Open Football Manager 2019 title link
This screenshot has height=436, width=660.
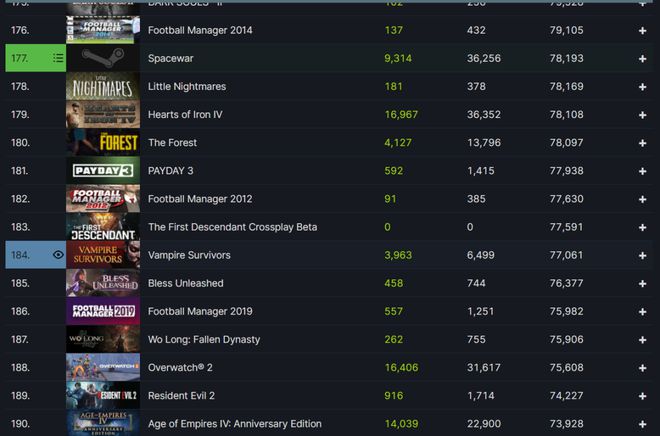coord(200,311)
